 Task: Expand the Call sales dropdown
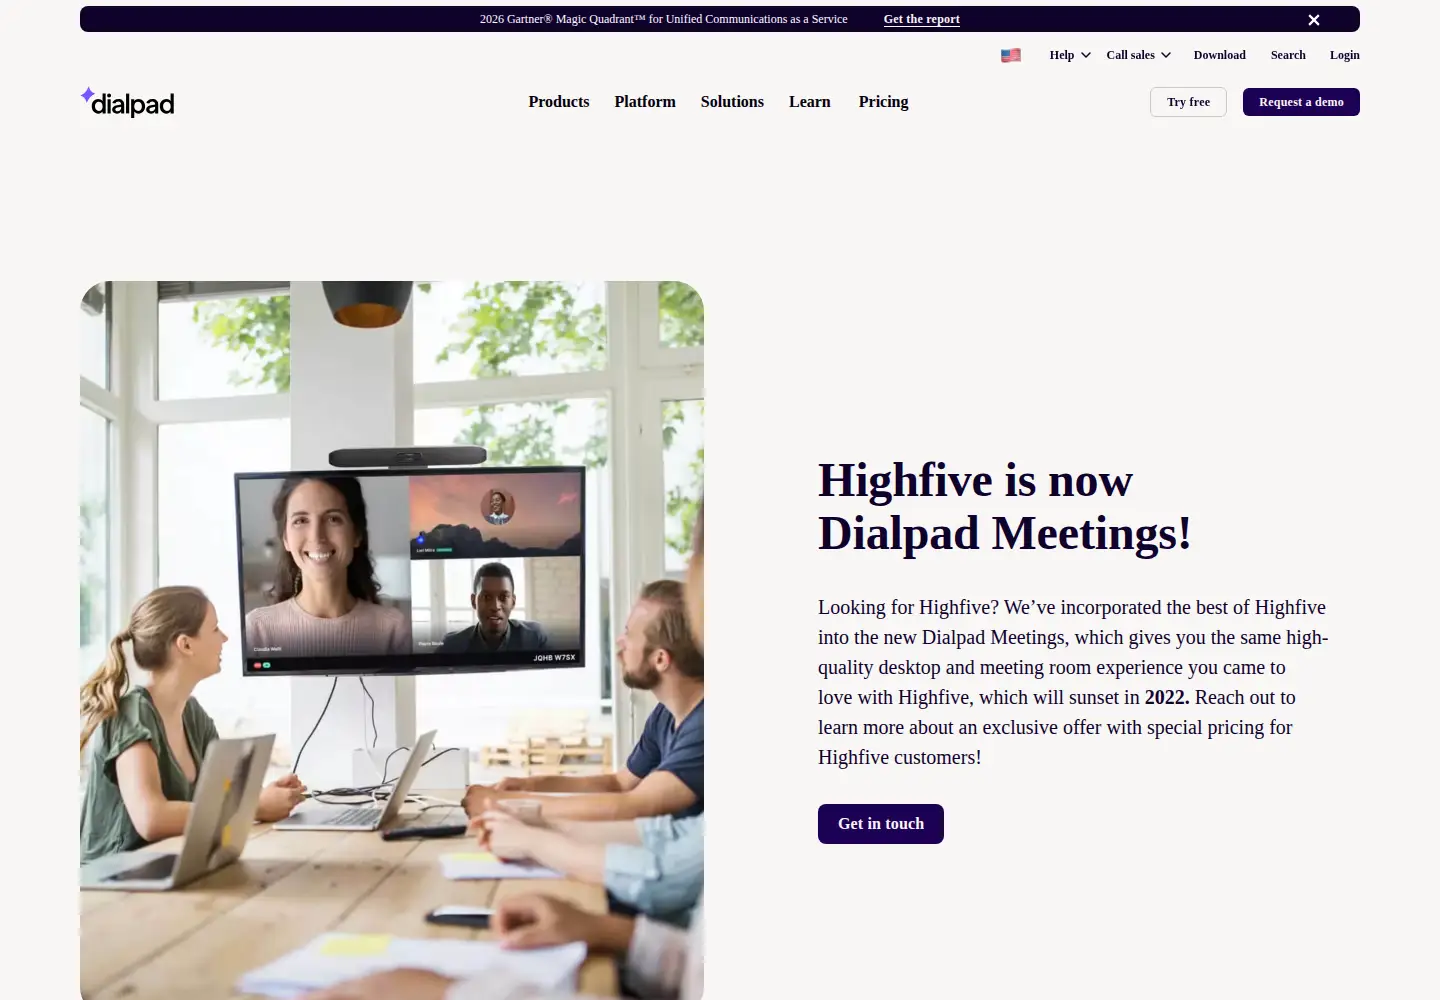[x=1139, y=55]
